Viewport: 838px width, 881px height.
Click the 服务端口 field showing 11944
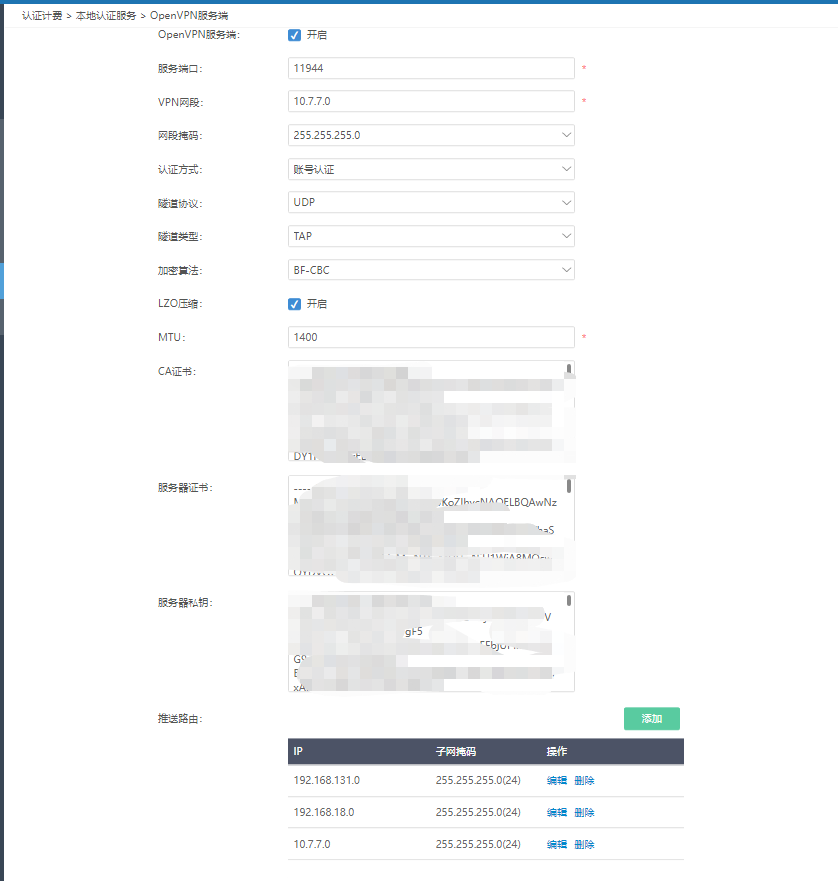(431, 68)
